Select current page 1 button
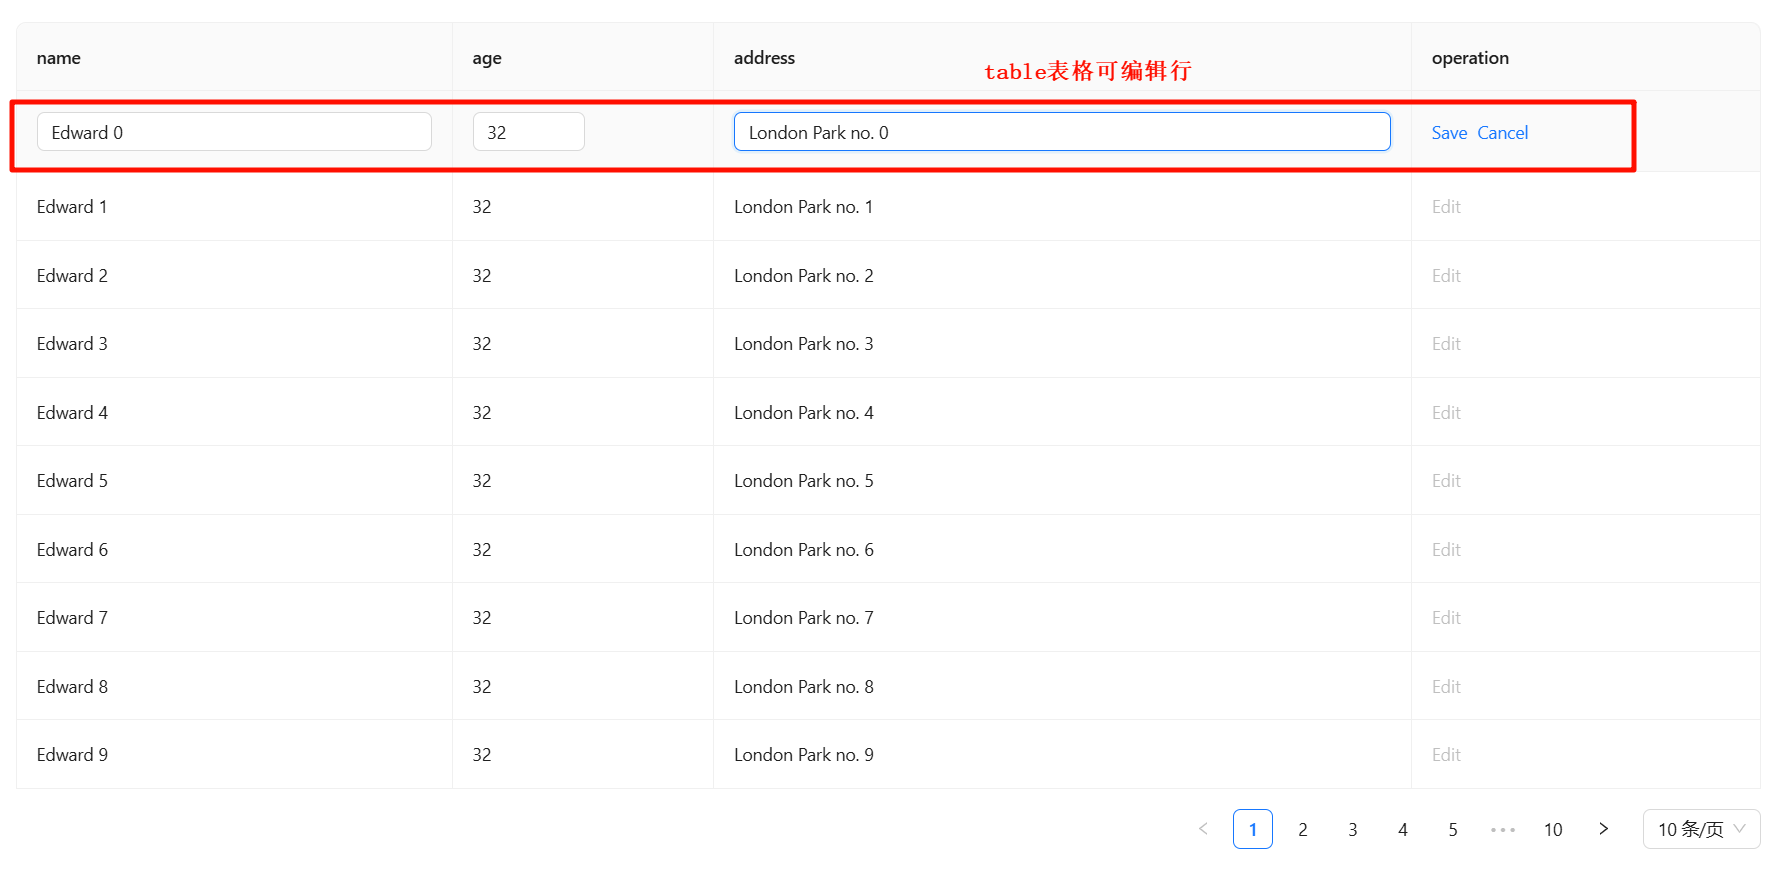Viewport: 1782px width, 878px height. (1252, 829)
